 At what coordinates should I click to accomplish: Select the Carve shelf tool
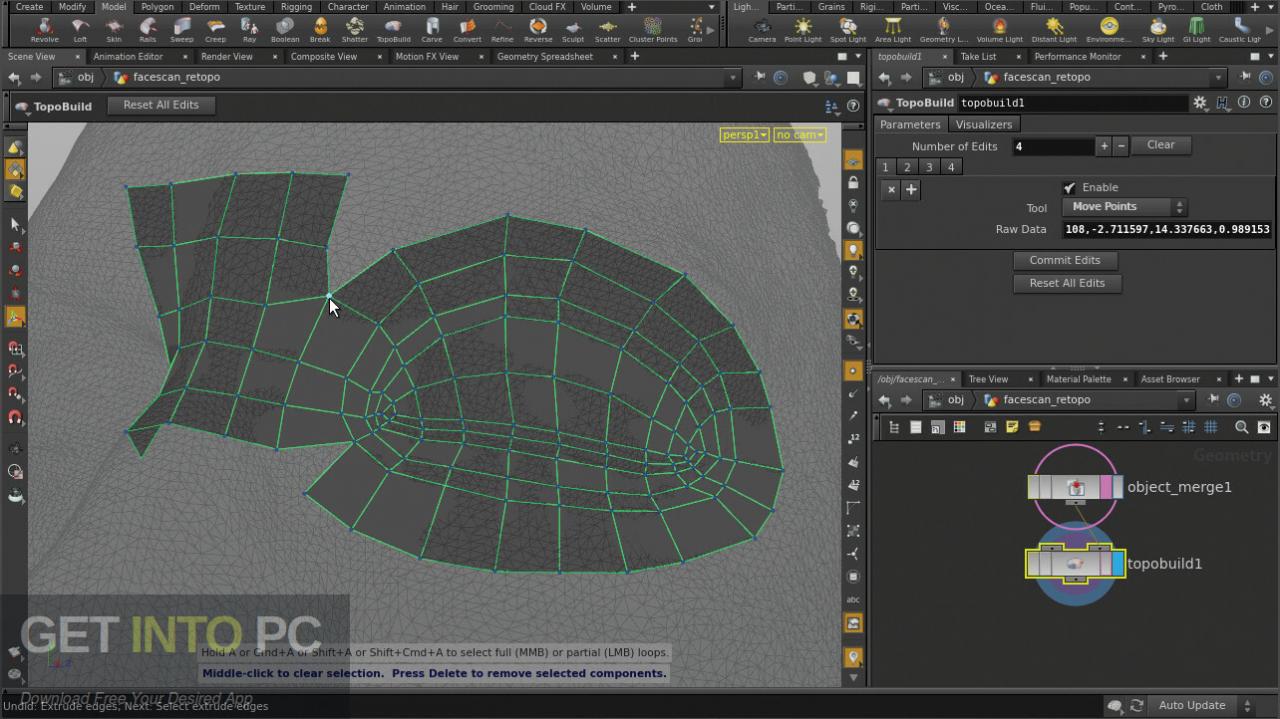coord(431,30)
